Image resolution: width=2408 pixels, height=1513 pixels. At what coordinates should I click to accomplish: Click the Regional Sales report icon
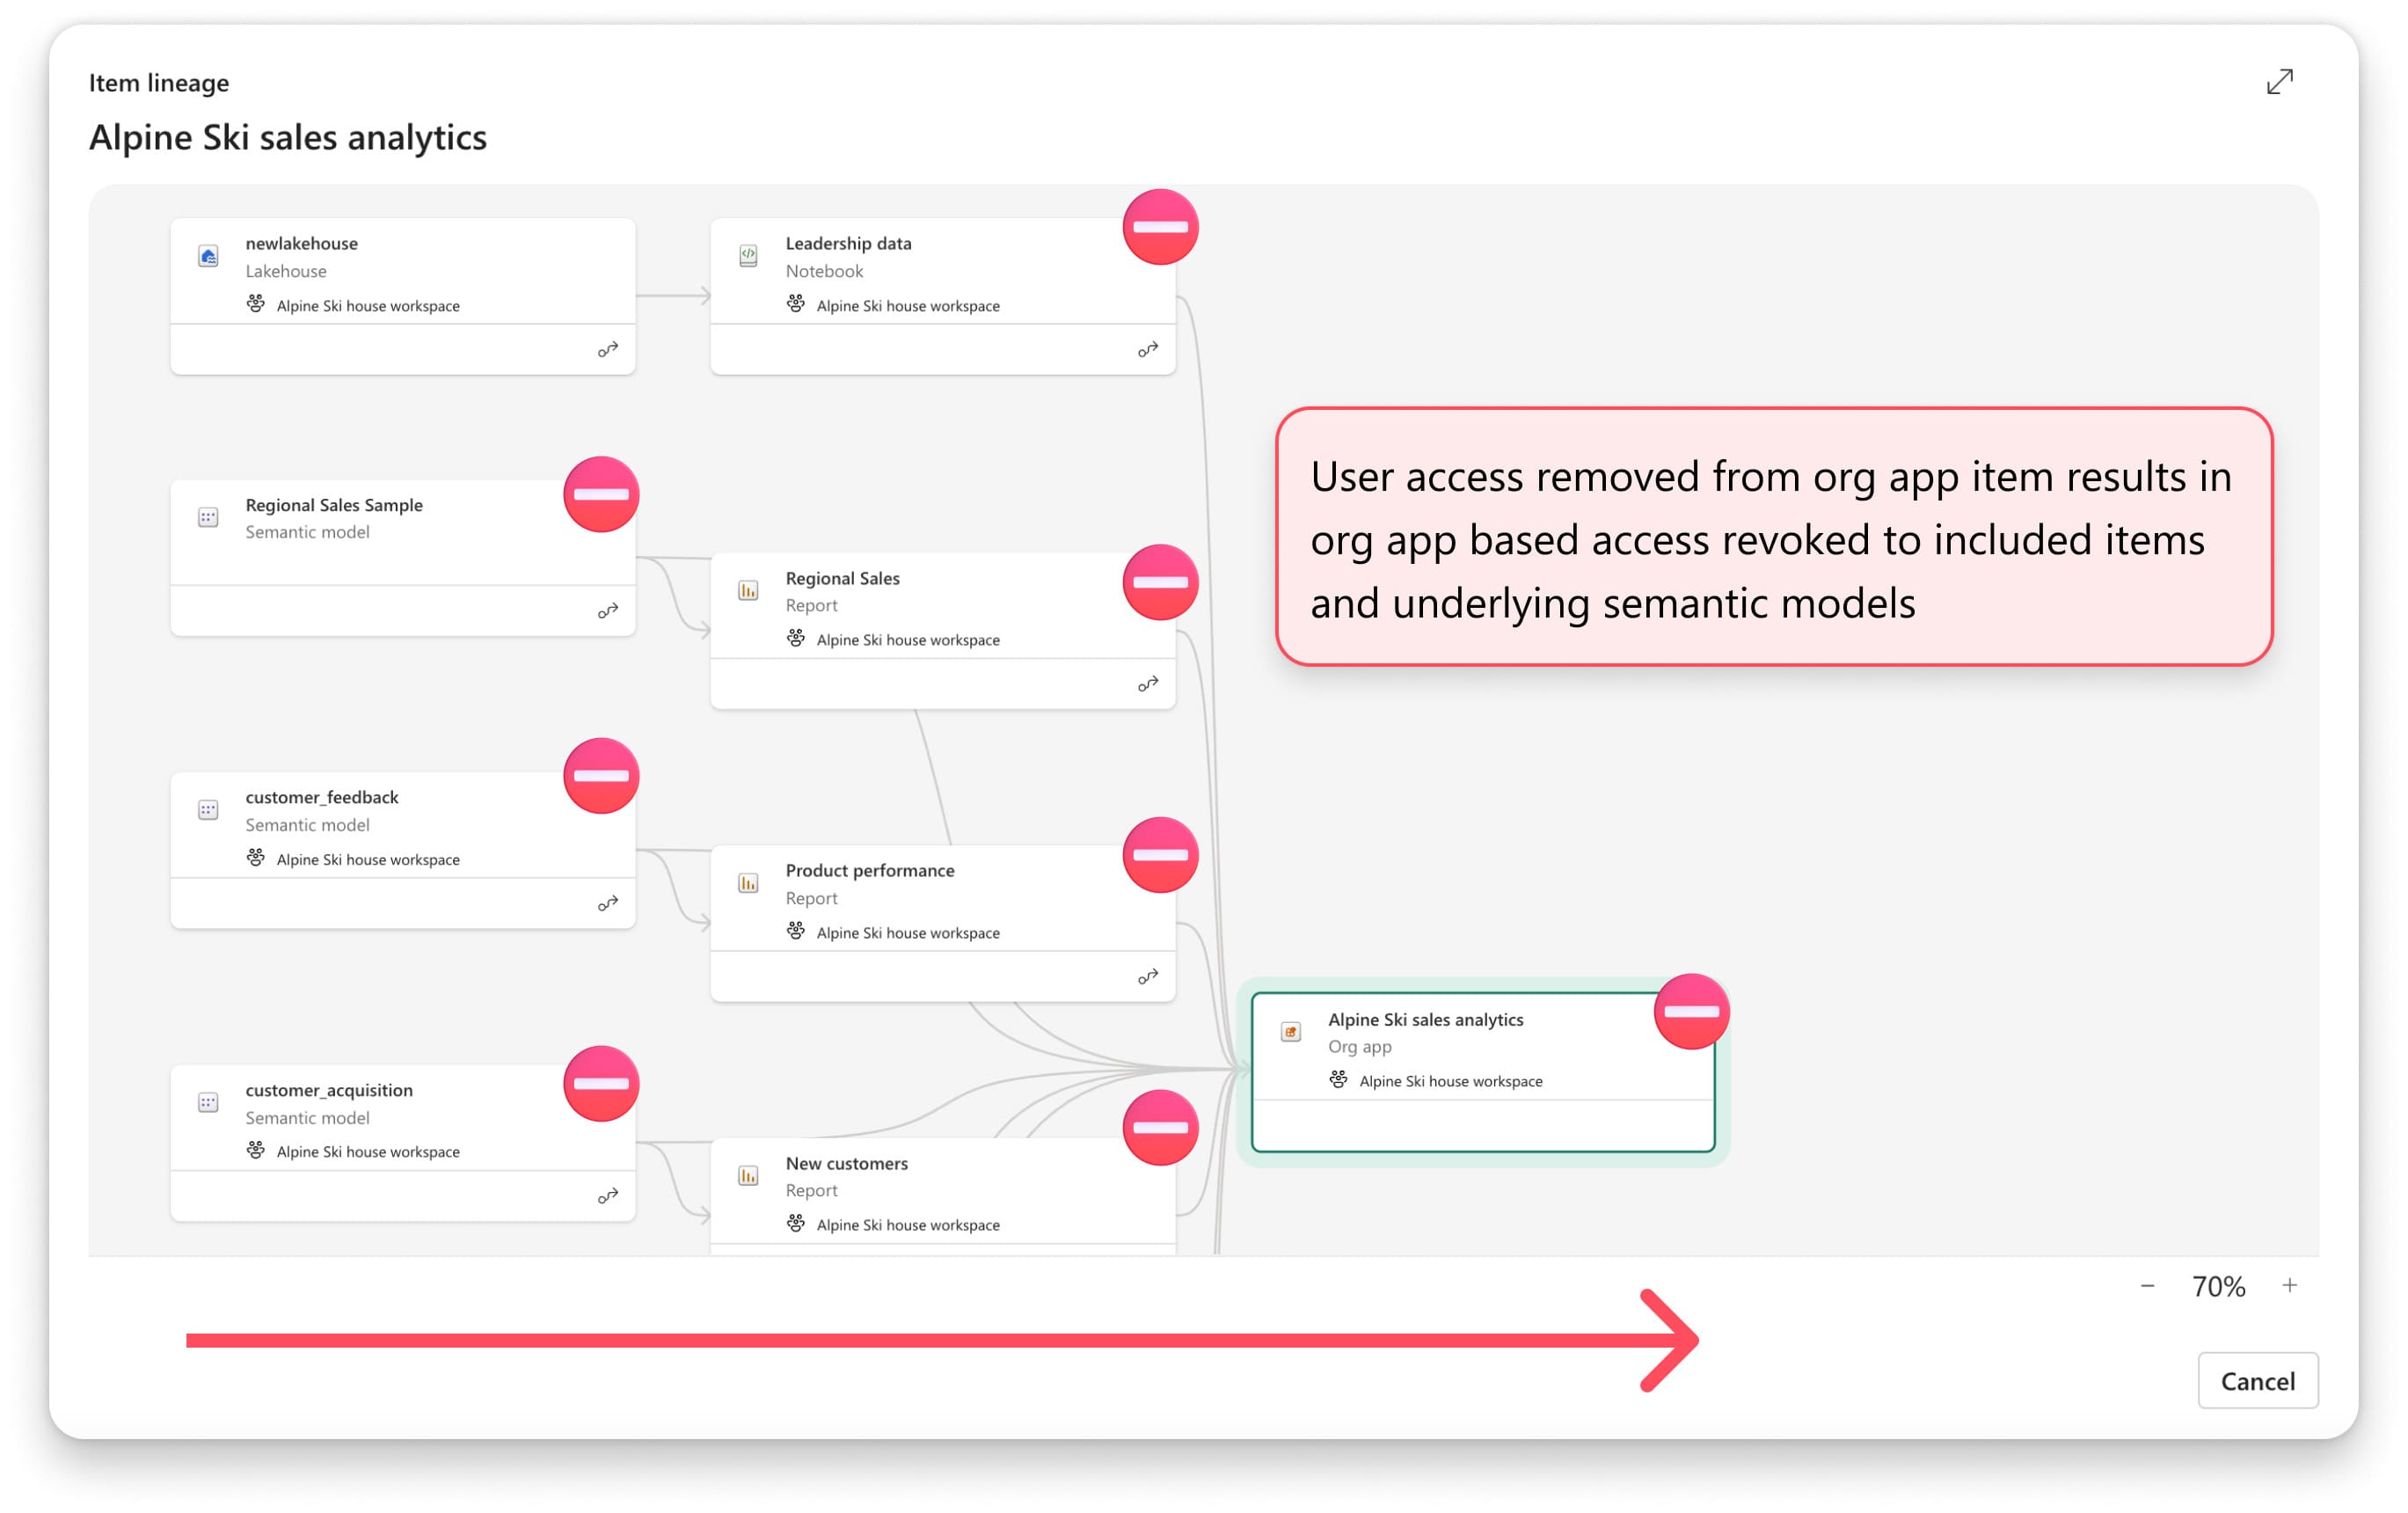[748, 590]
